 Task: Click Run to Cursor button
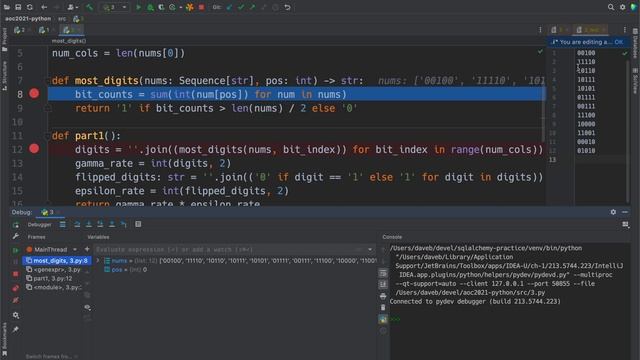coord(124,224)
